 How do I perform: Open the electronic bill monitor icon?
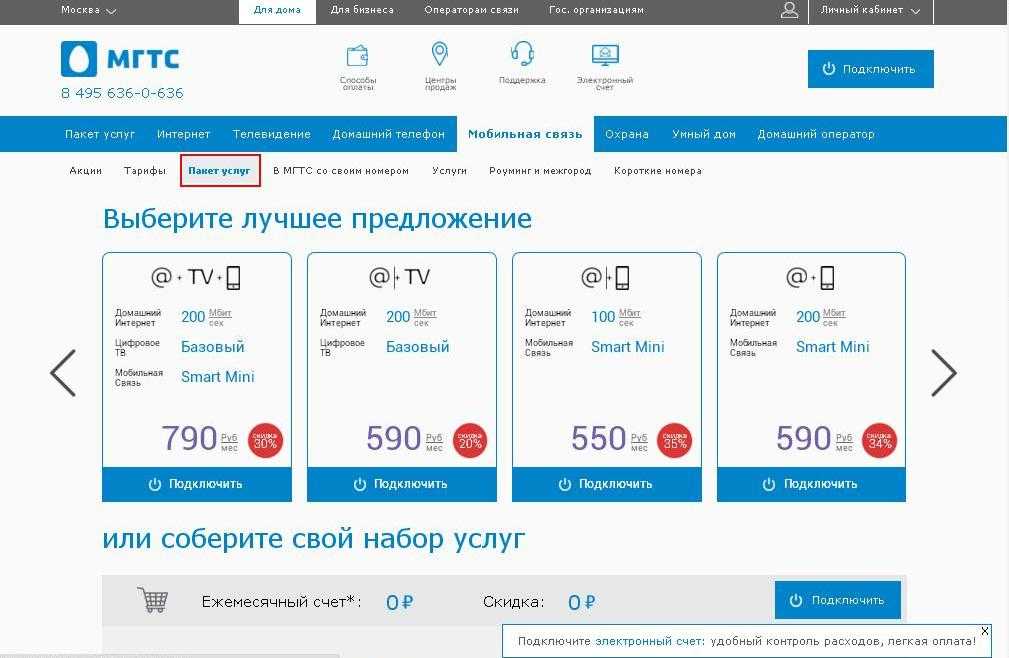tap(605, 55)
